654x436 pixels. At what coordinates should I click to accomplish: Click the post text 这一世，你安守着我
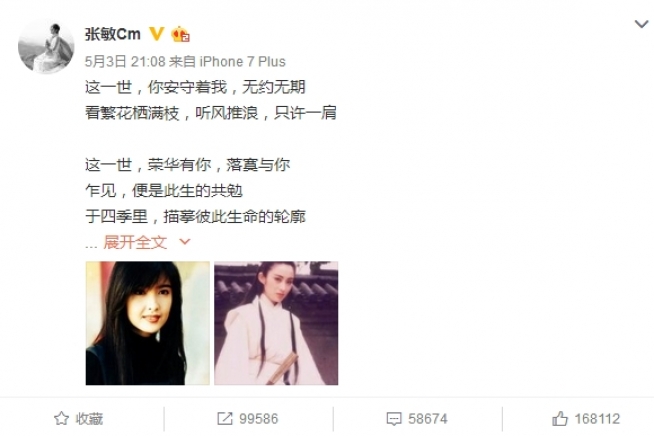[156, 87]
